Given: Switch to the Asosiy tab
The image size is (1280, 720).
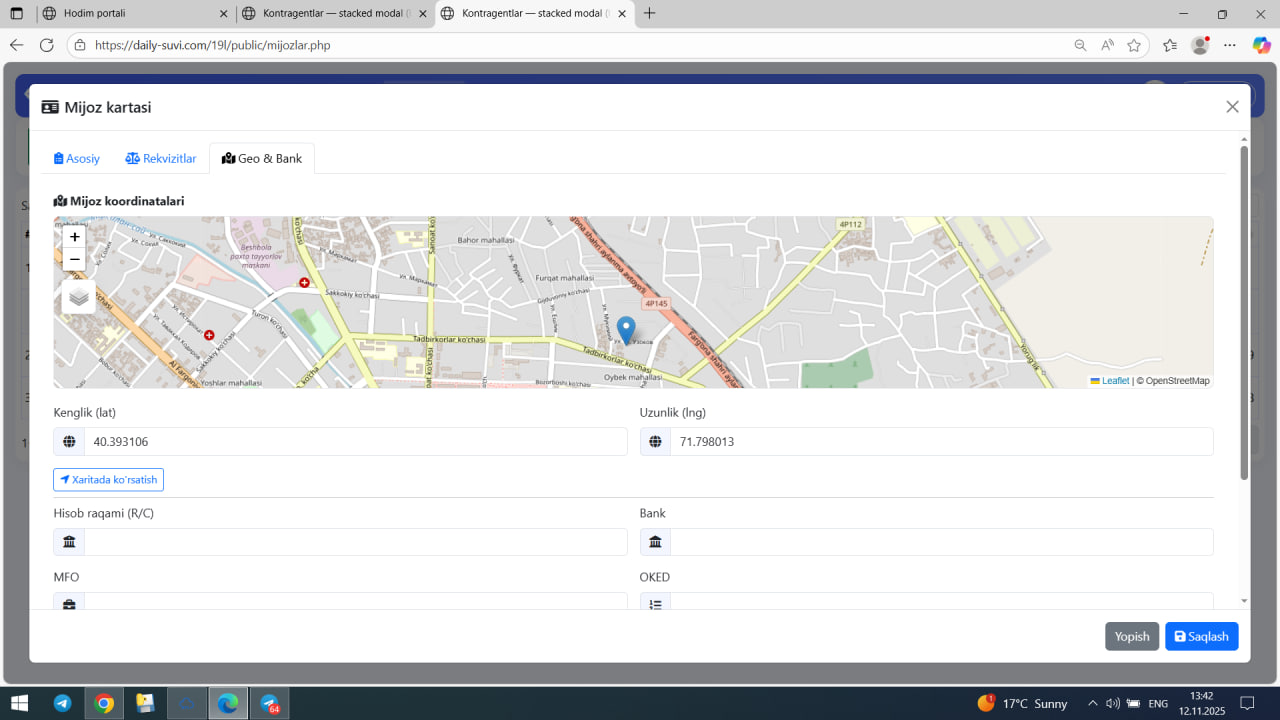Looking at the screenshot, I should pyautogui.click(x=77, y=158).
